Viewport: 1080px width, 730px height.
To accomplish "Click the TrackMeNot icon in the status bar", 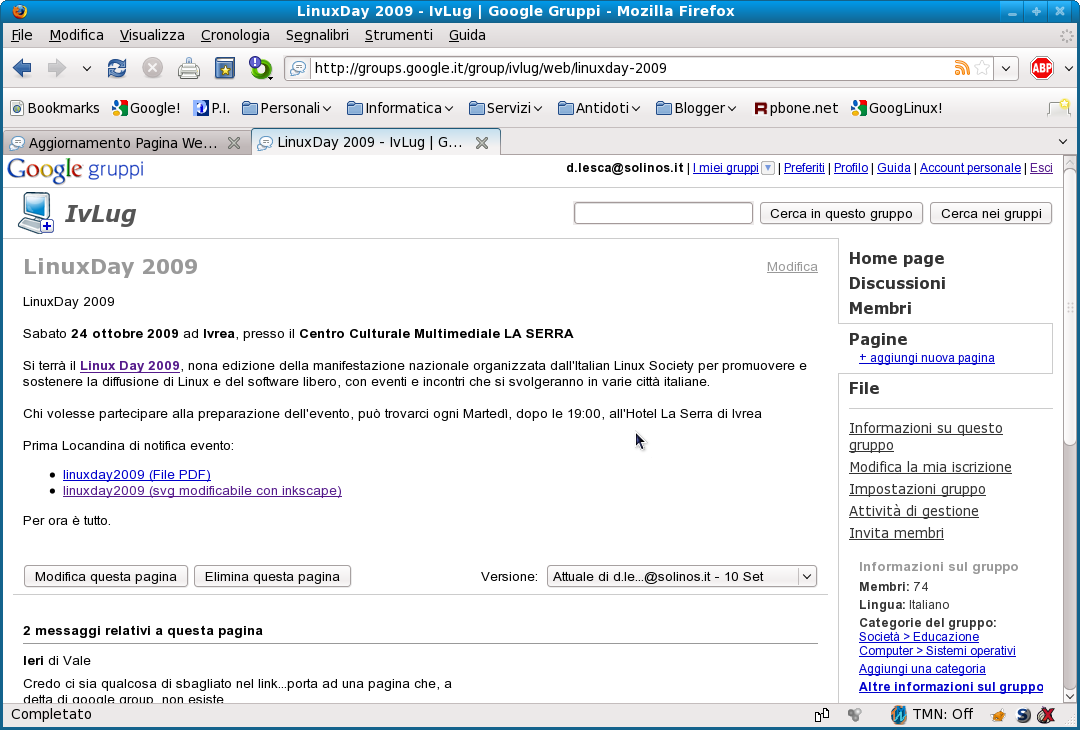I will pos(897,715).
